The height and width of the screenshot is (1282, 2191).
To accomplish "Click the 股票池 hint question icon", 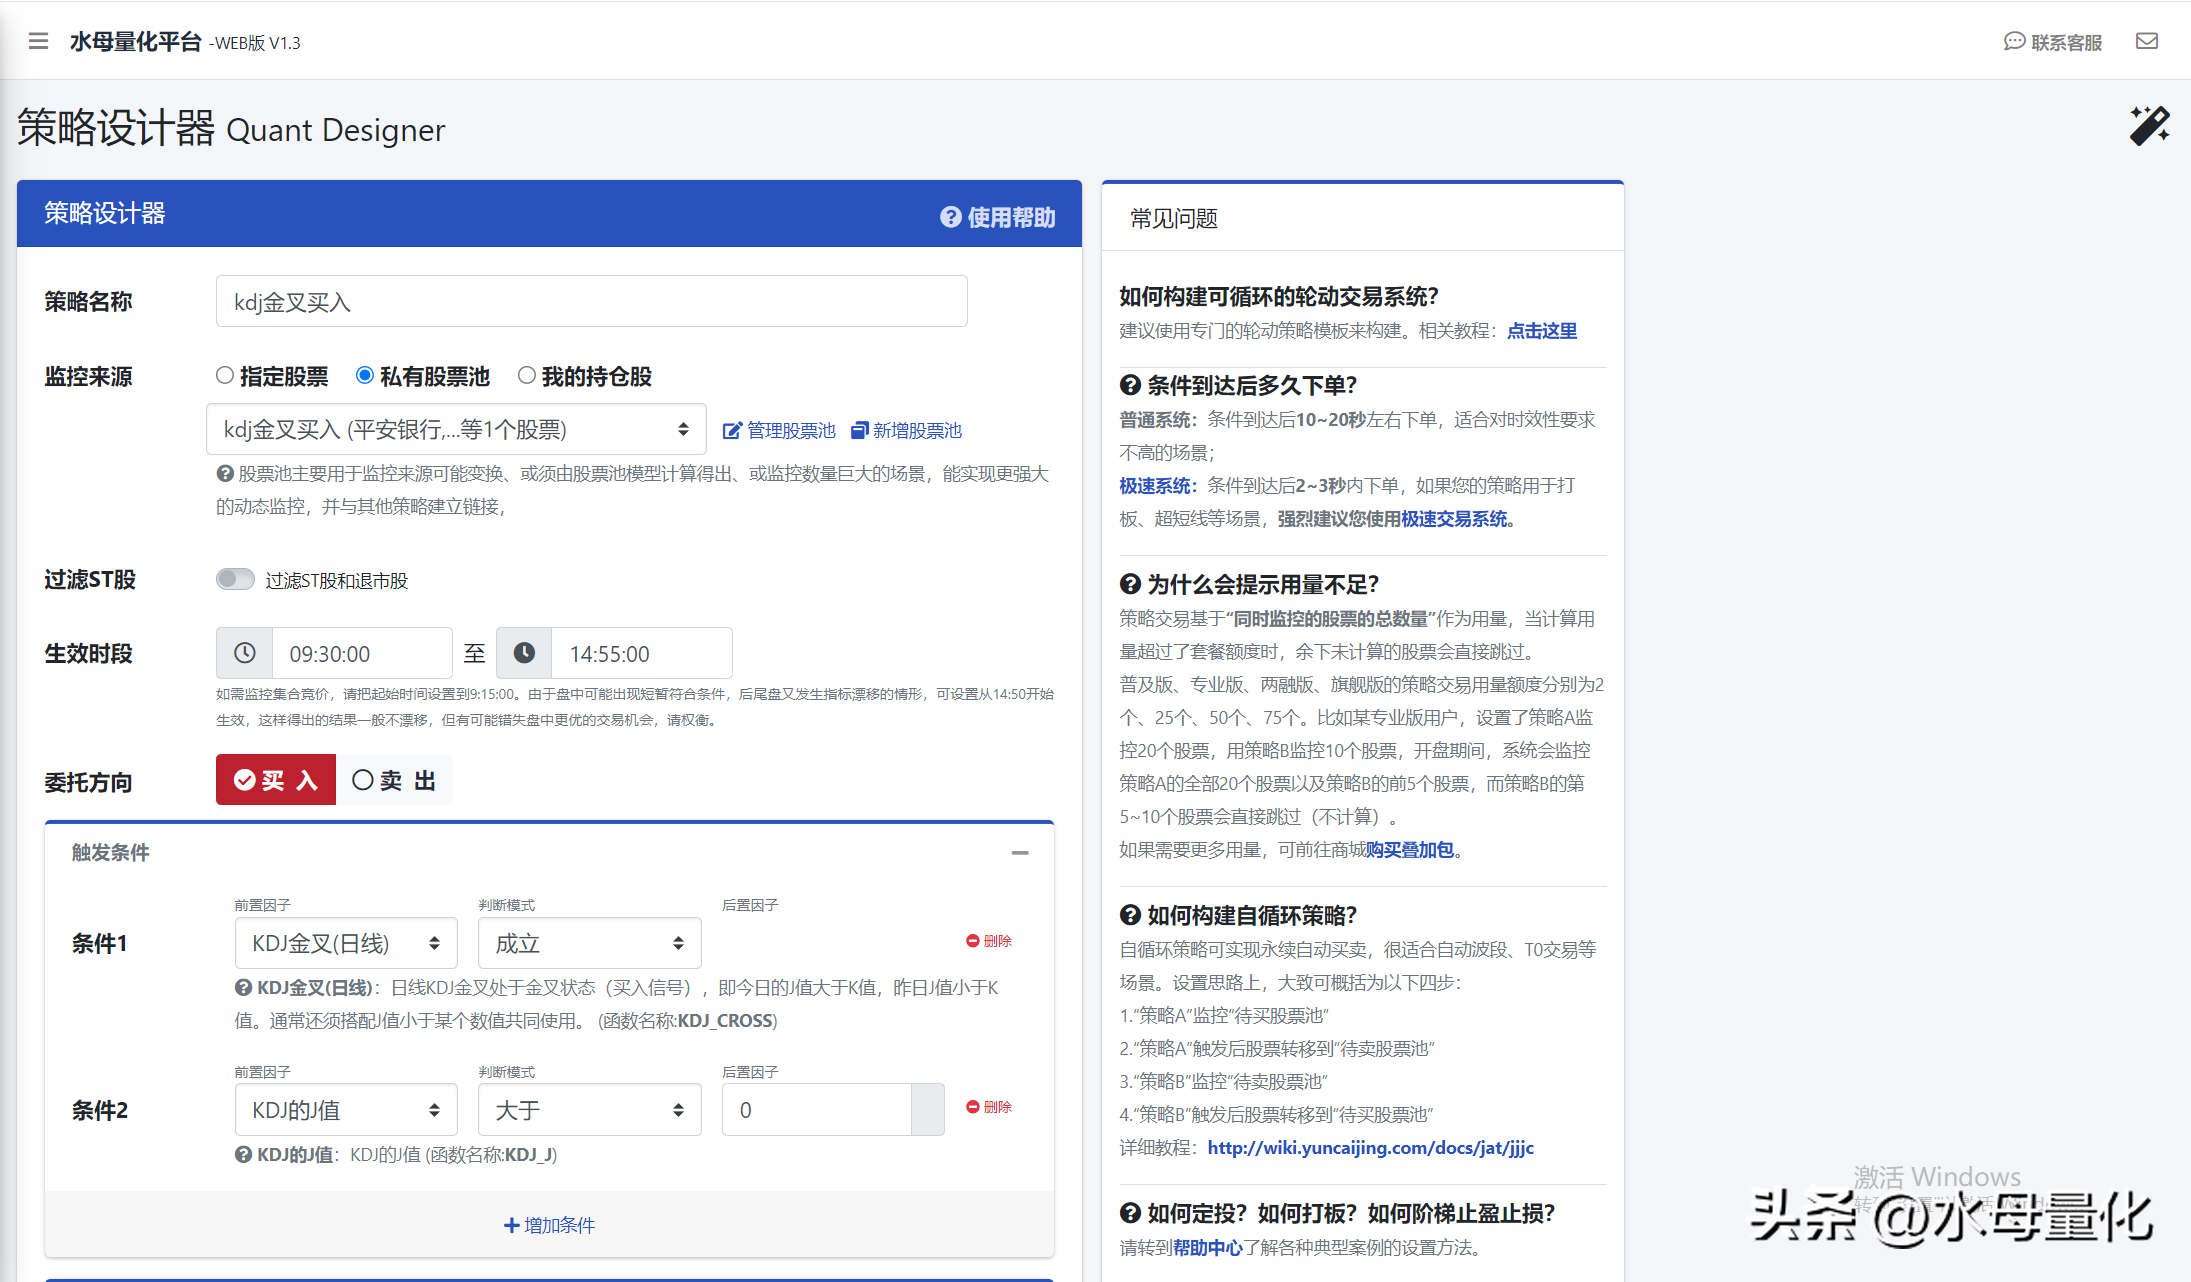I will pos(225,474).
